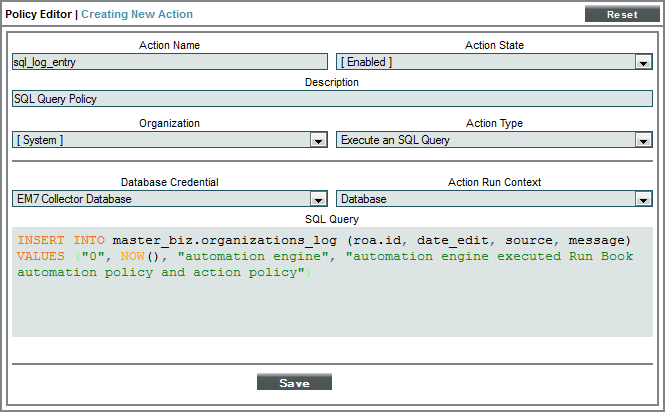665x412 pixels.
Task: Hit the down arrow on Action Run Context
Action: [643, 200]
